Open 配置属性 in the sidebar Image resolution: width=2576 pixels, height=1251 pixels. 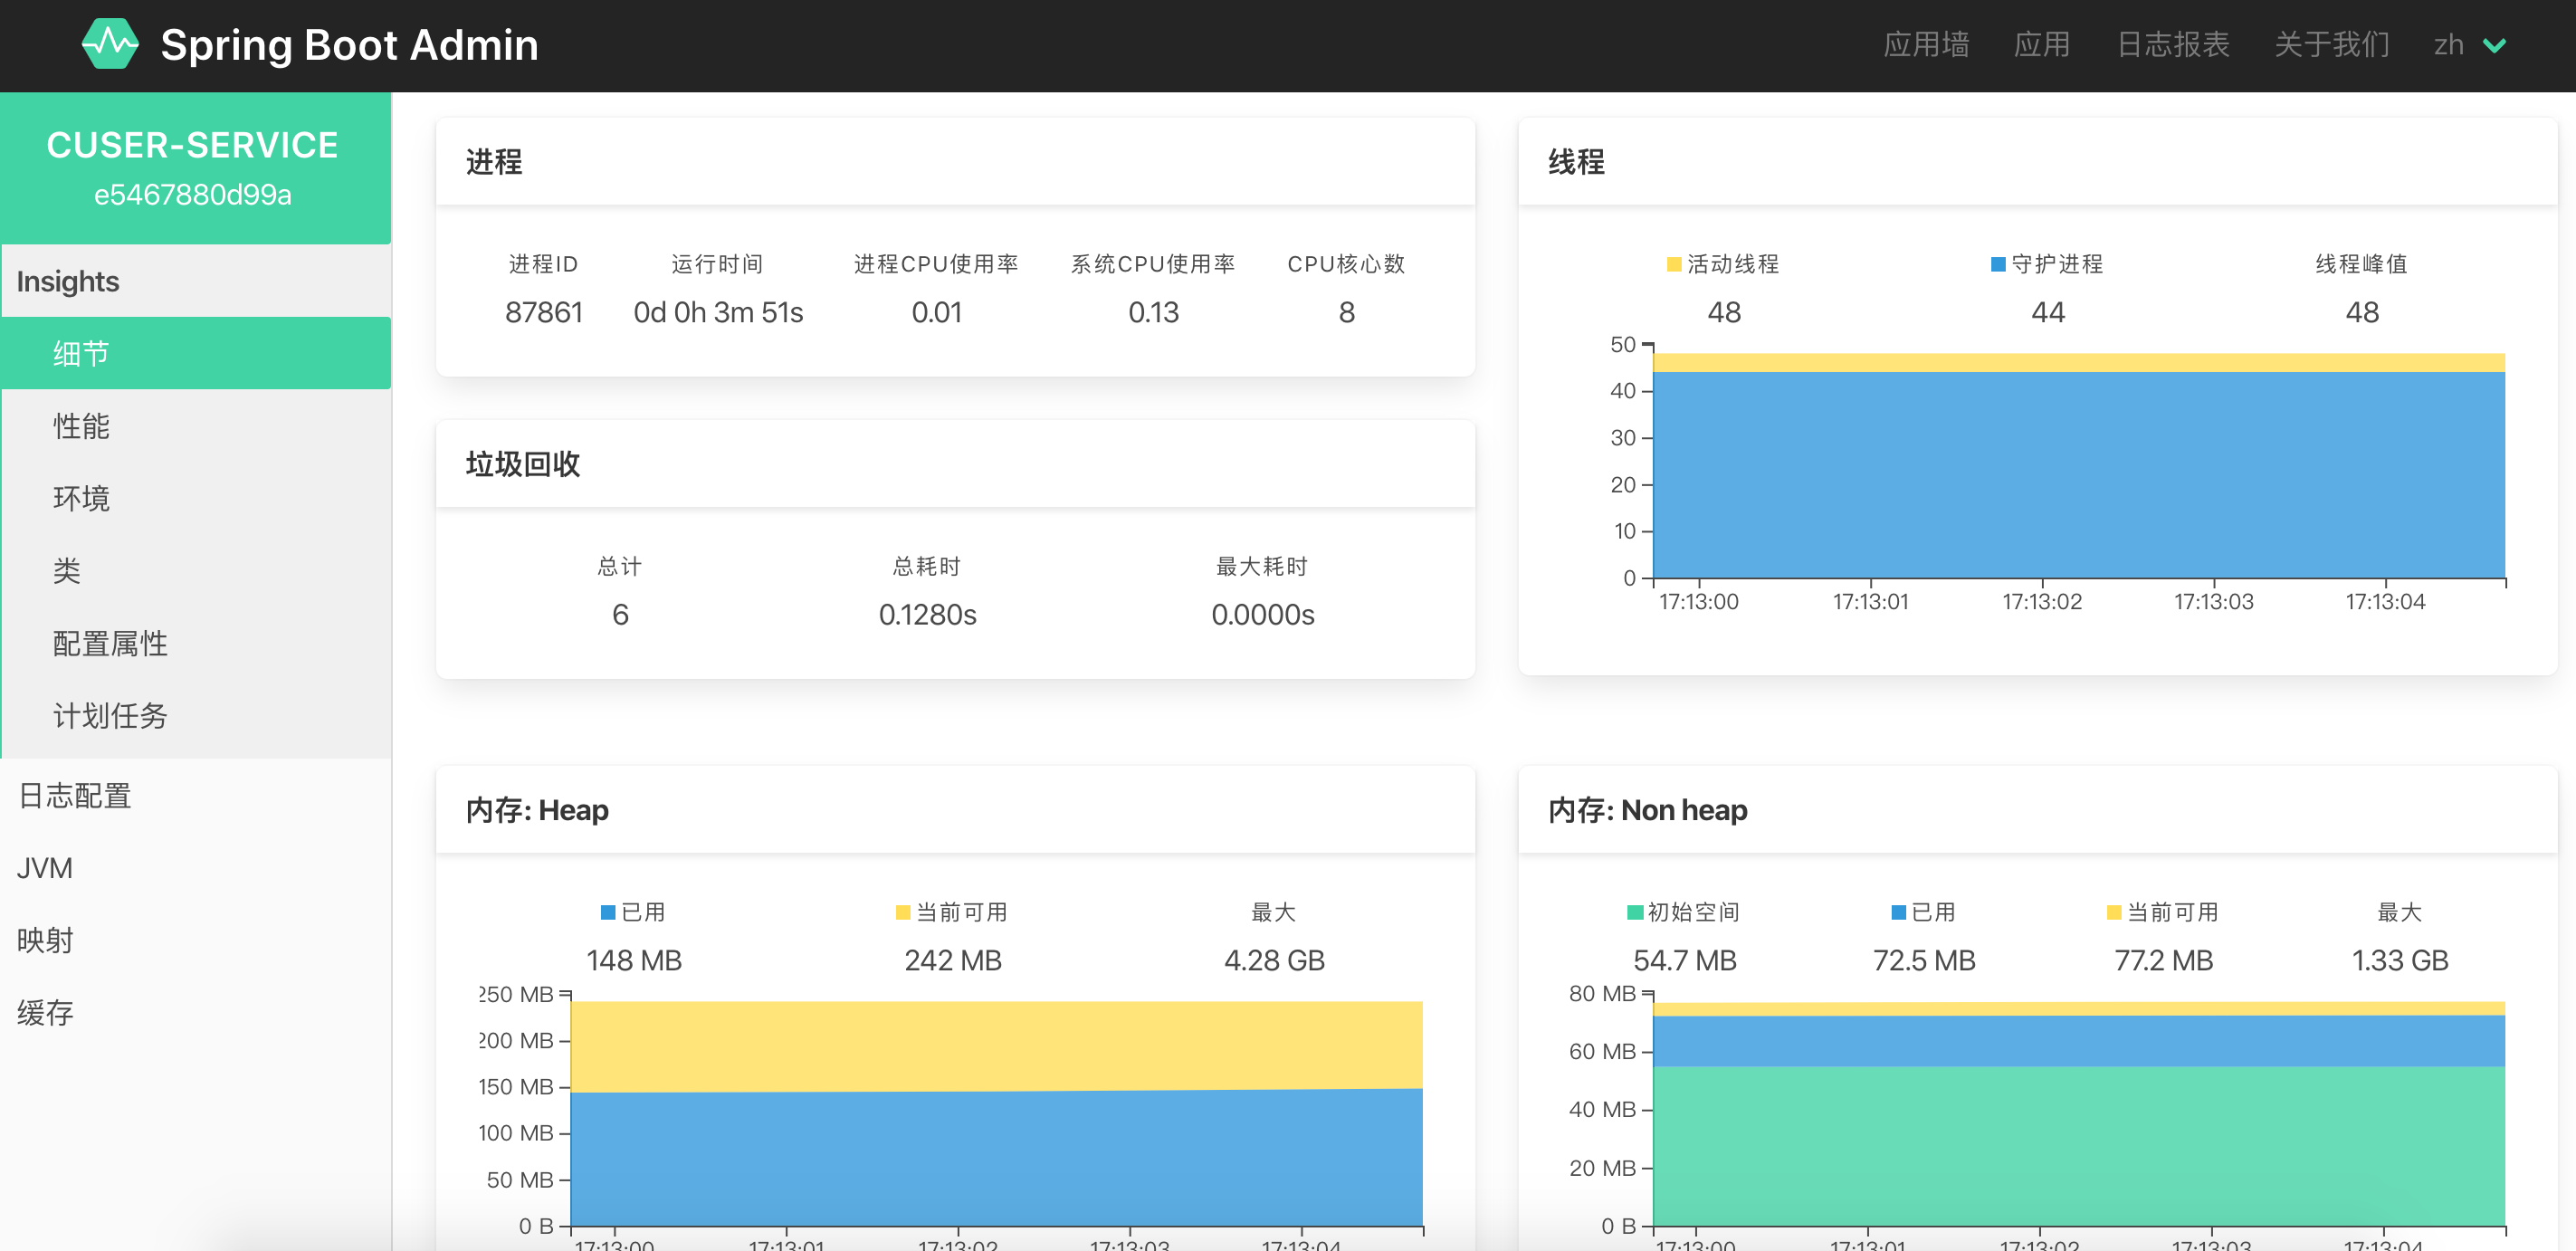coord(196,643)
